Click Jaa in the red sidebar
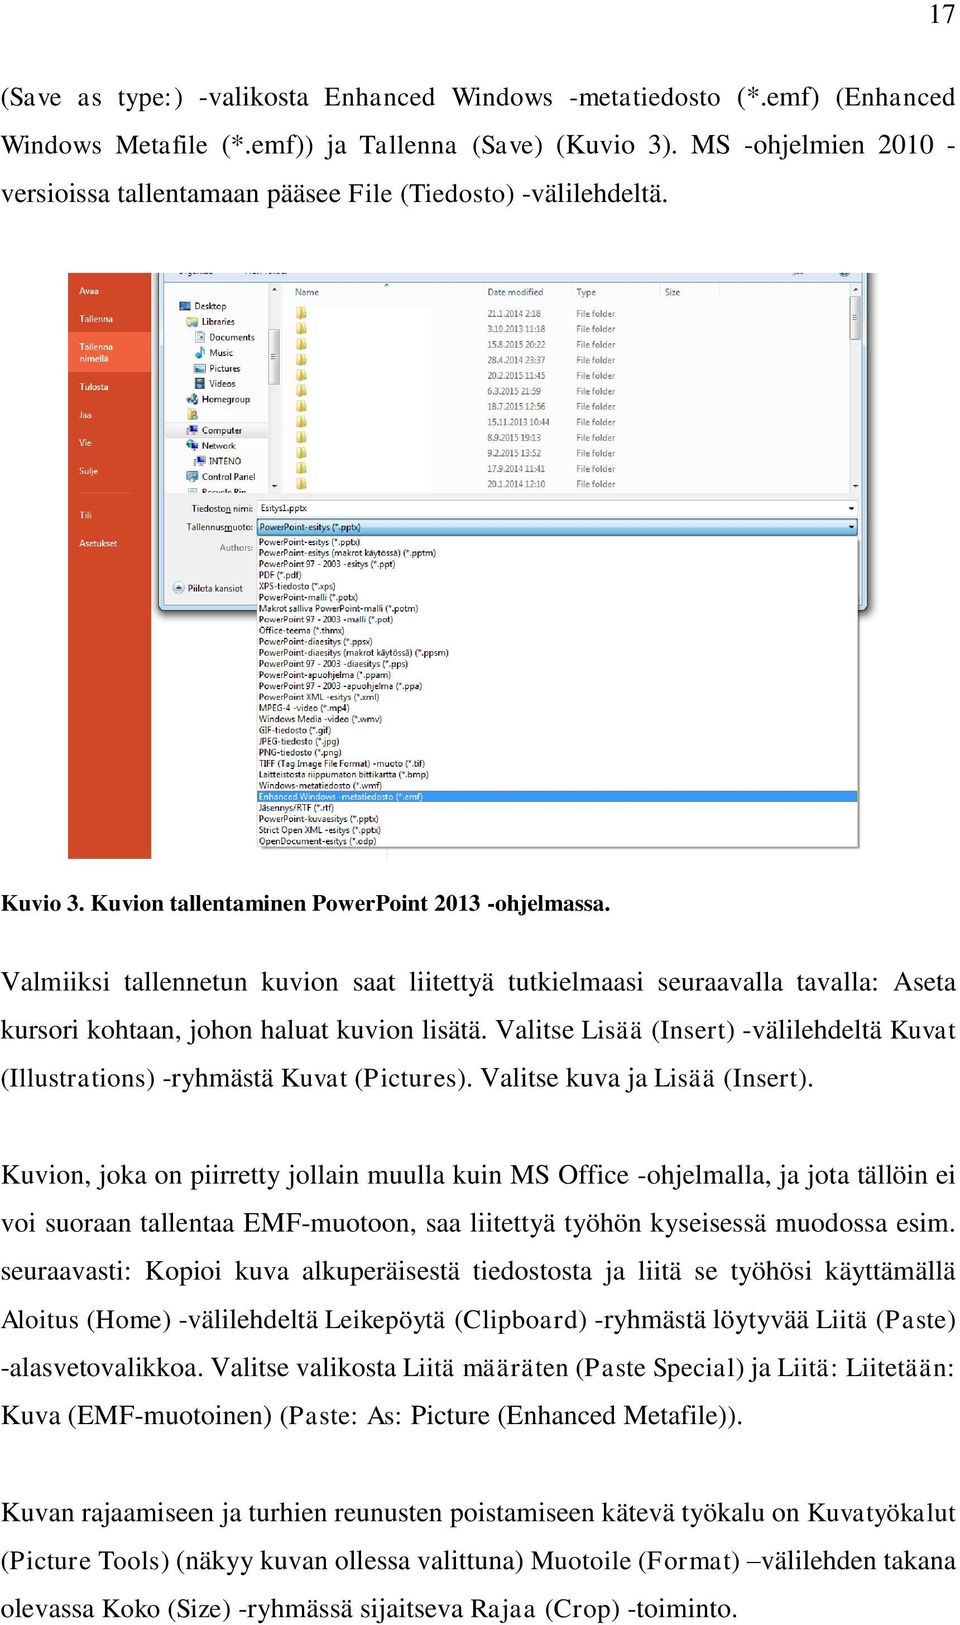The width and height of the screenshot is (960, 1625). [x=85, y=415]
